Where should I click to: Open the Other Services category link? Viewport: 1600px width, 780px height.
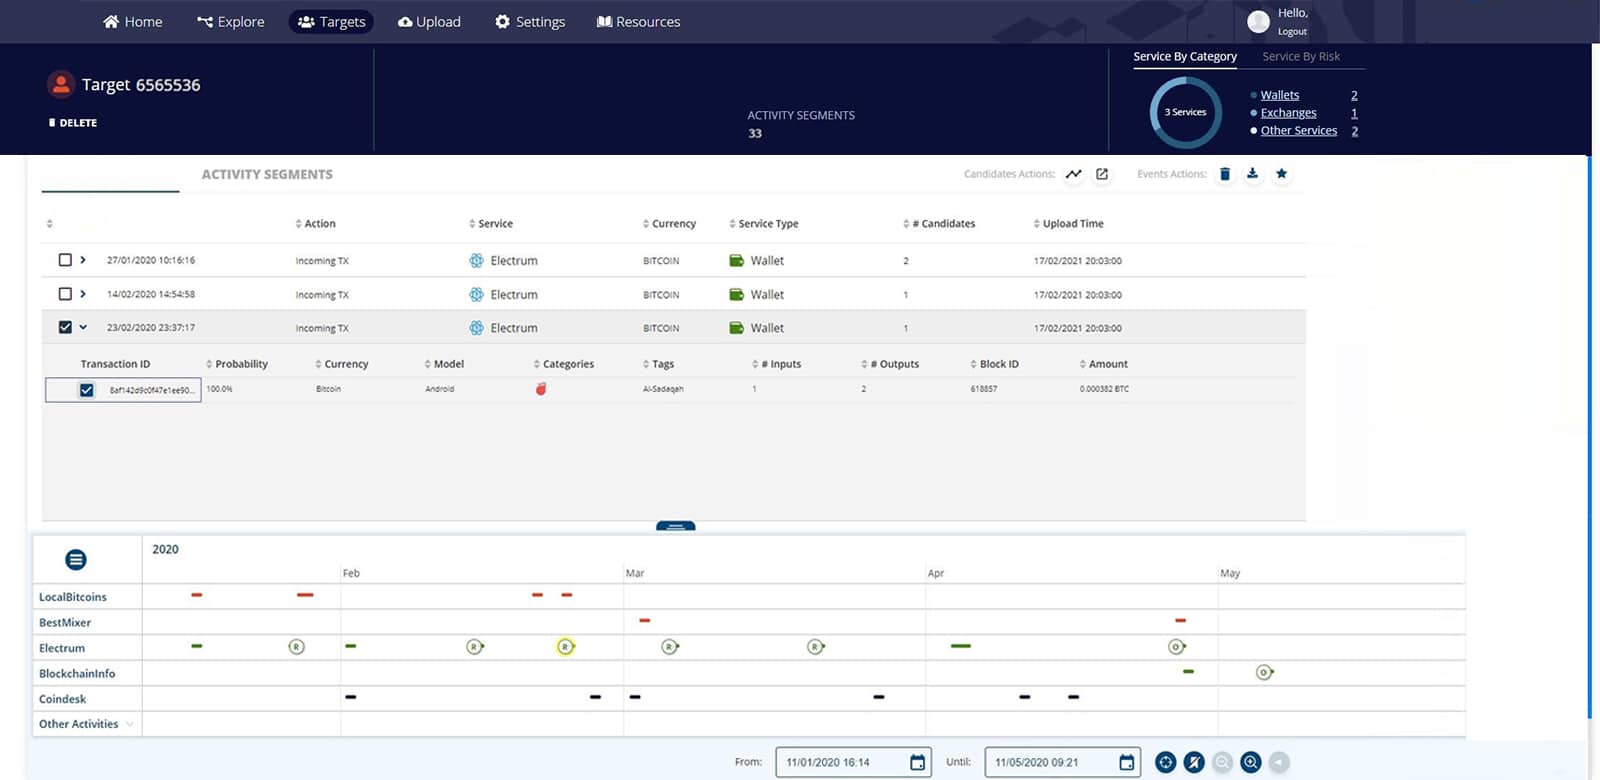point(1298,131)
